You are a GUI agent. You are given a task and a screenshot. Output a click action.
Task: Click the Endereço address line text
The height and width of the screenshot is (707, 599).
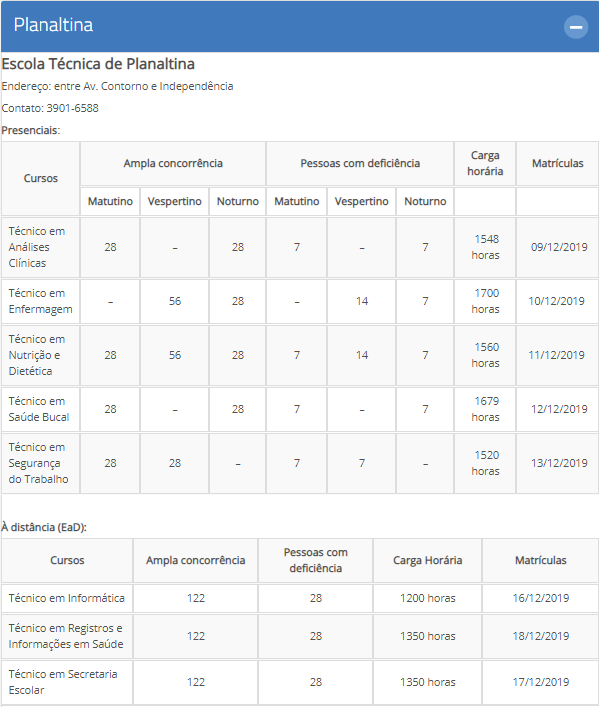(117, 86)
